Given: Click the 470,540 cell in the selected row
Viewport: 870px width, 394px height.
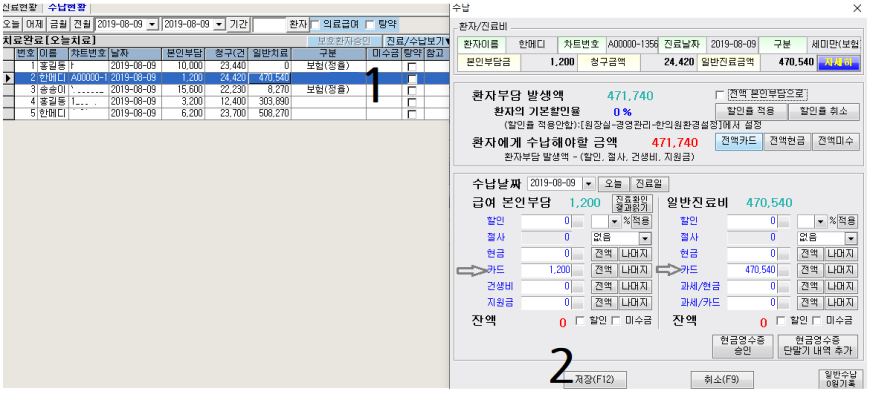Looking at the screenshot, I should coord(269,78).
